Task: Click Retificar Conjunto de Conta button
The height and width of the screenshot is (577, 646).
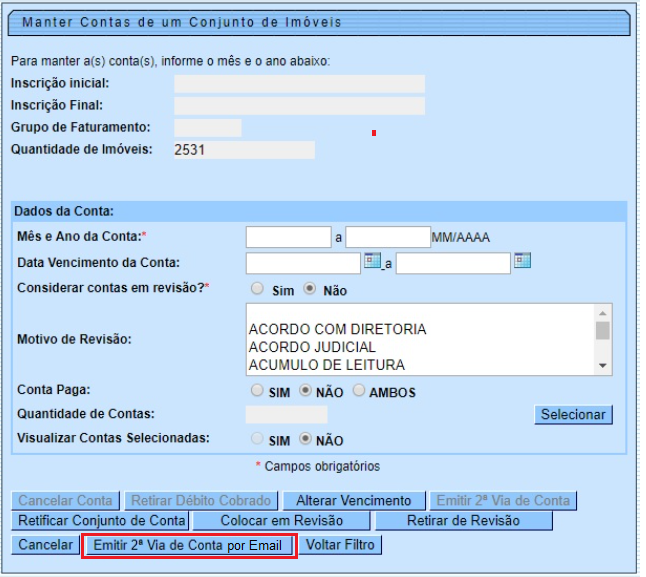Action: click(x=100, y=521)
